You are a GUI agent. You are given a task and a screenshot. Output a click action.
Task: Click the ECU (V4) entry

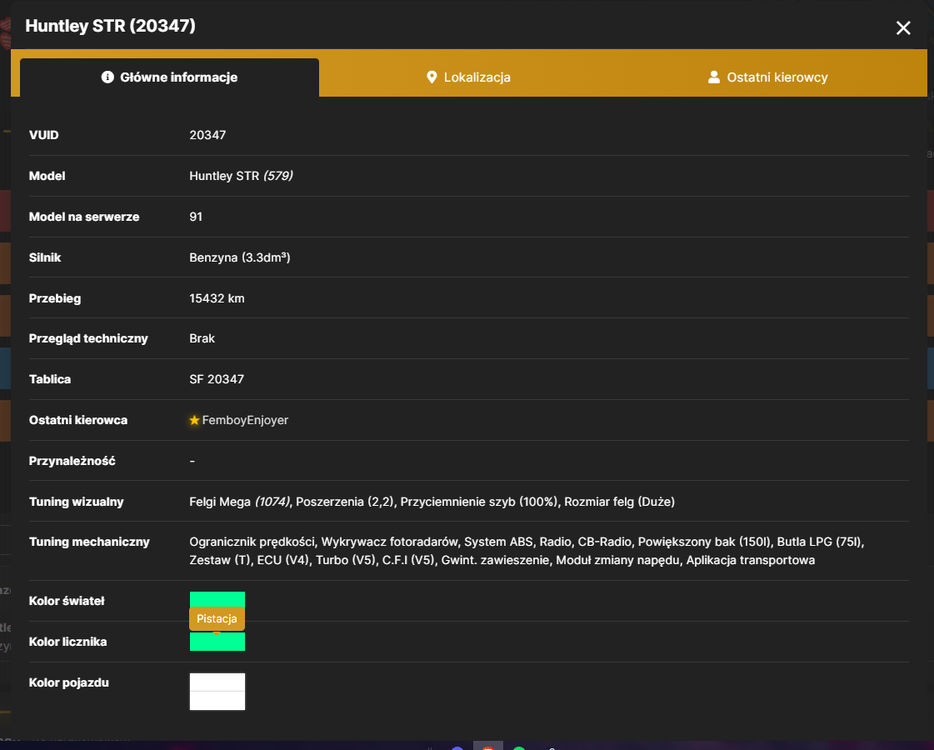[282, 560]
